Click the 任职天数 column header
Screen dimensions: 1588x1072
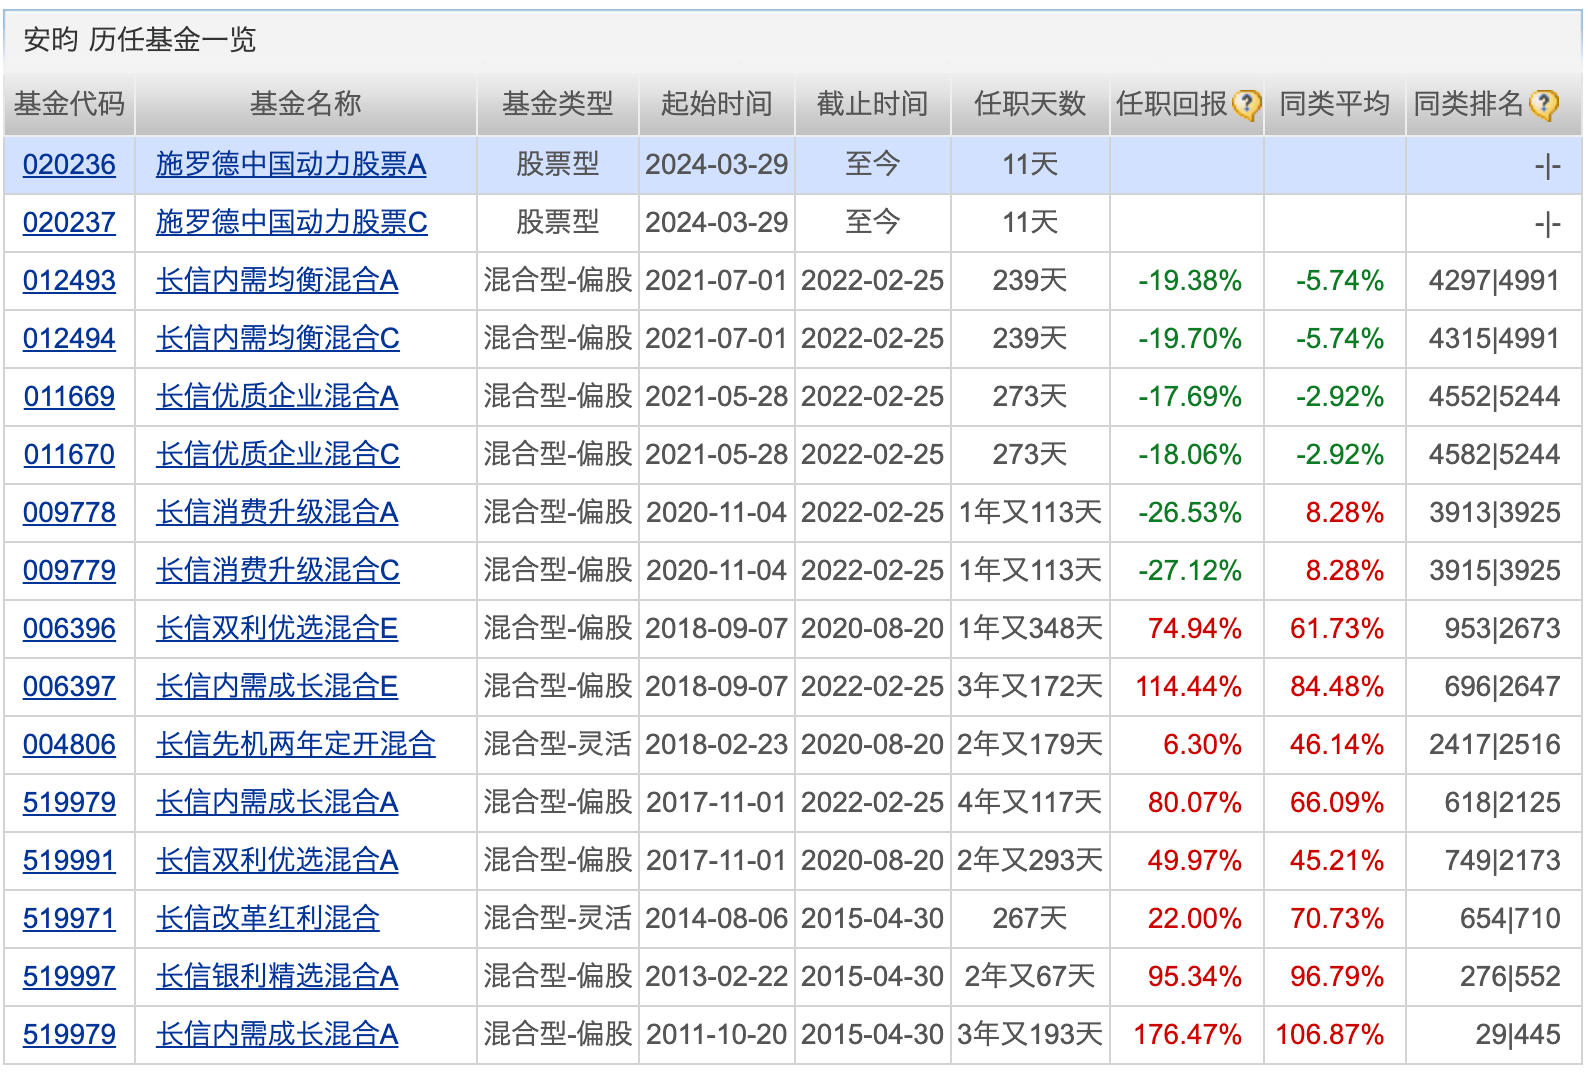1030,104
